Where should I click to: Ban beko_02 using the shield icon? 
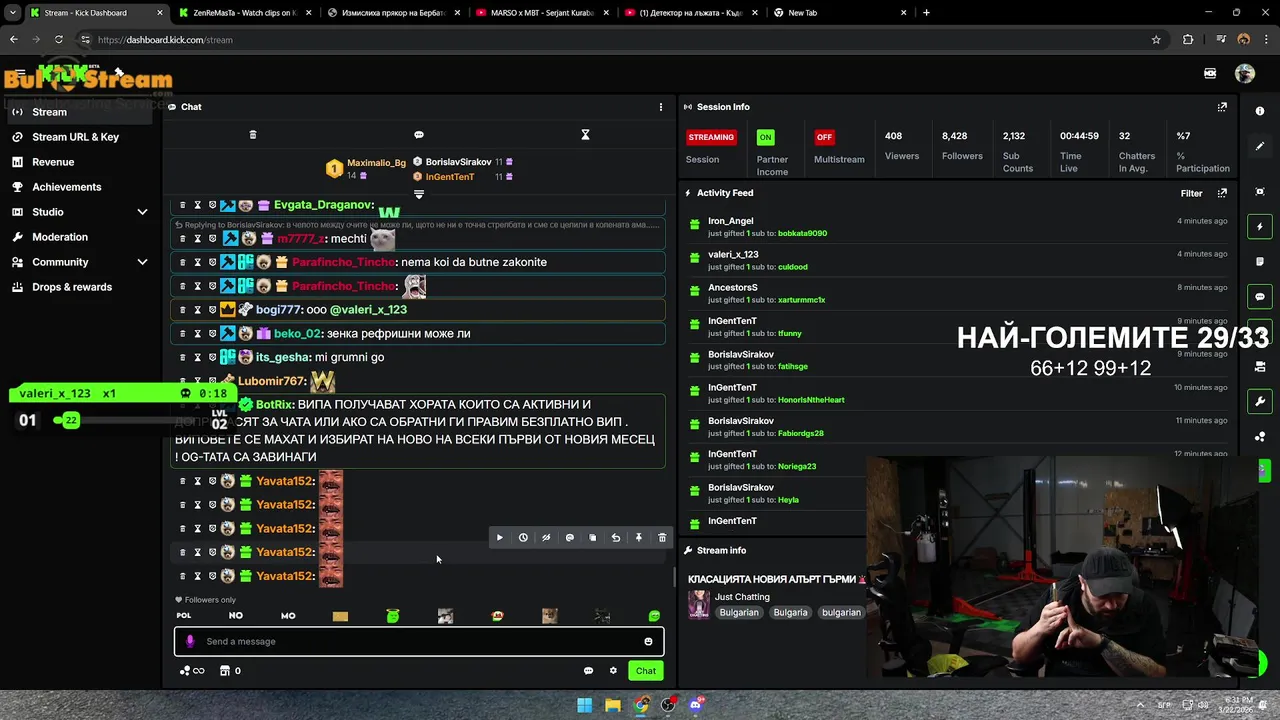point(212,334)
